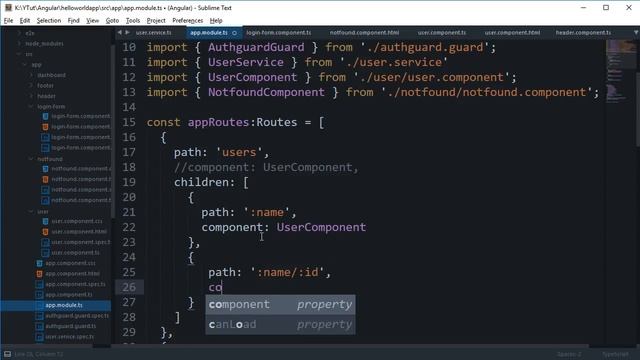Open user.component.ts in the sidebar
640x360 pixels.
tap(76, 253)
